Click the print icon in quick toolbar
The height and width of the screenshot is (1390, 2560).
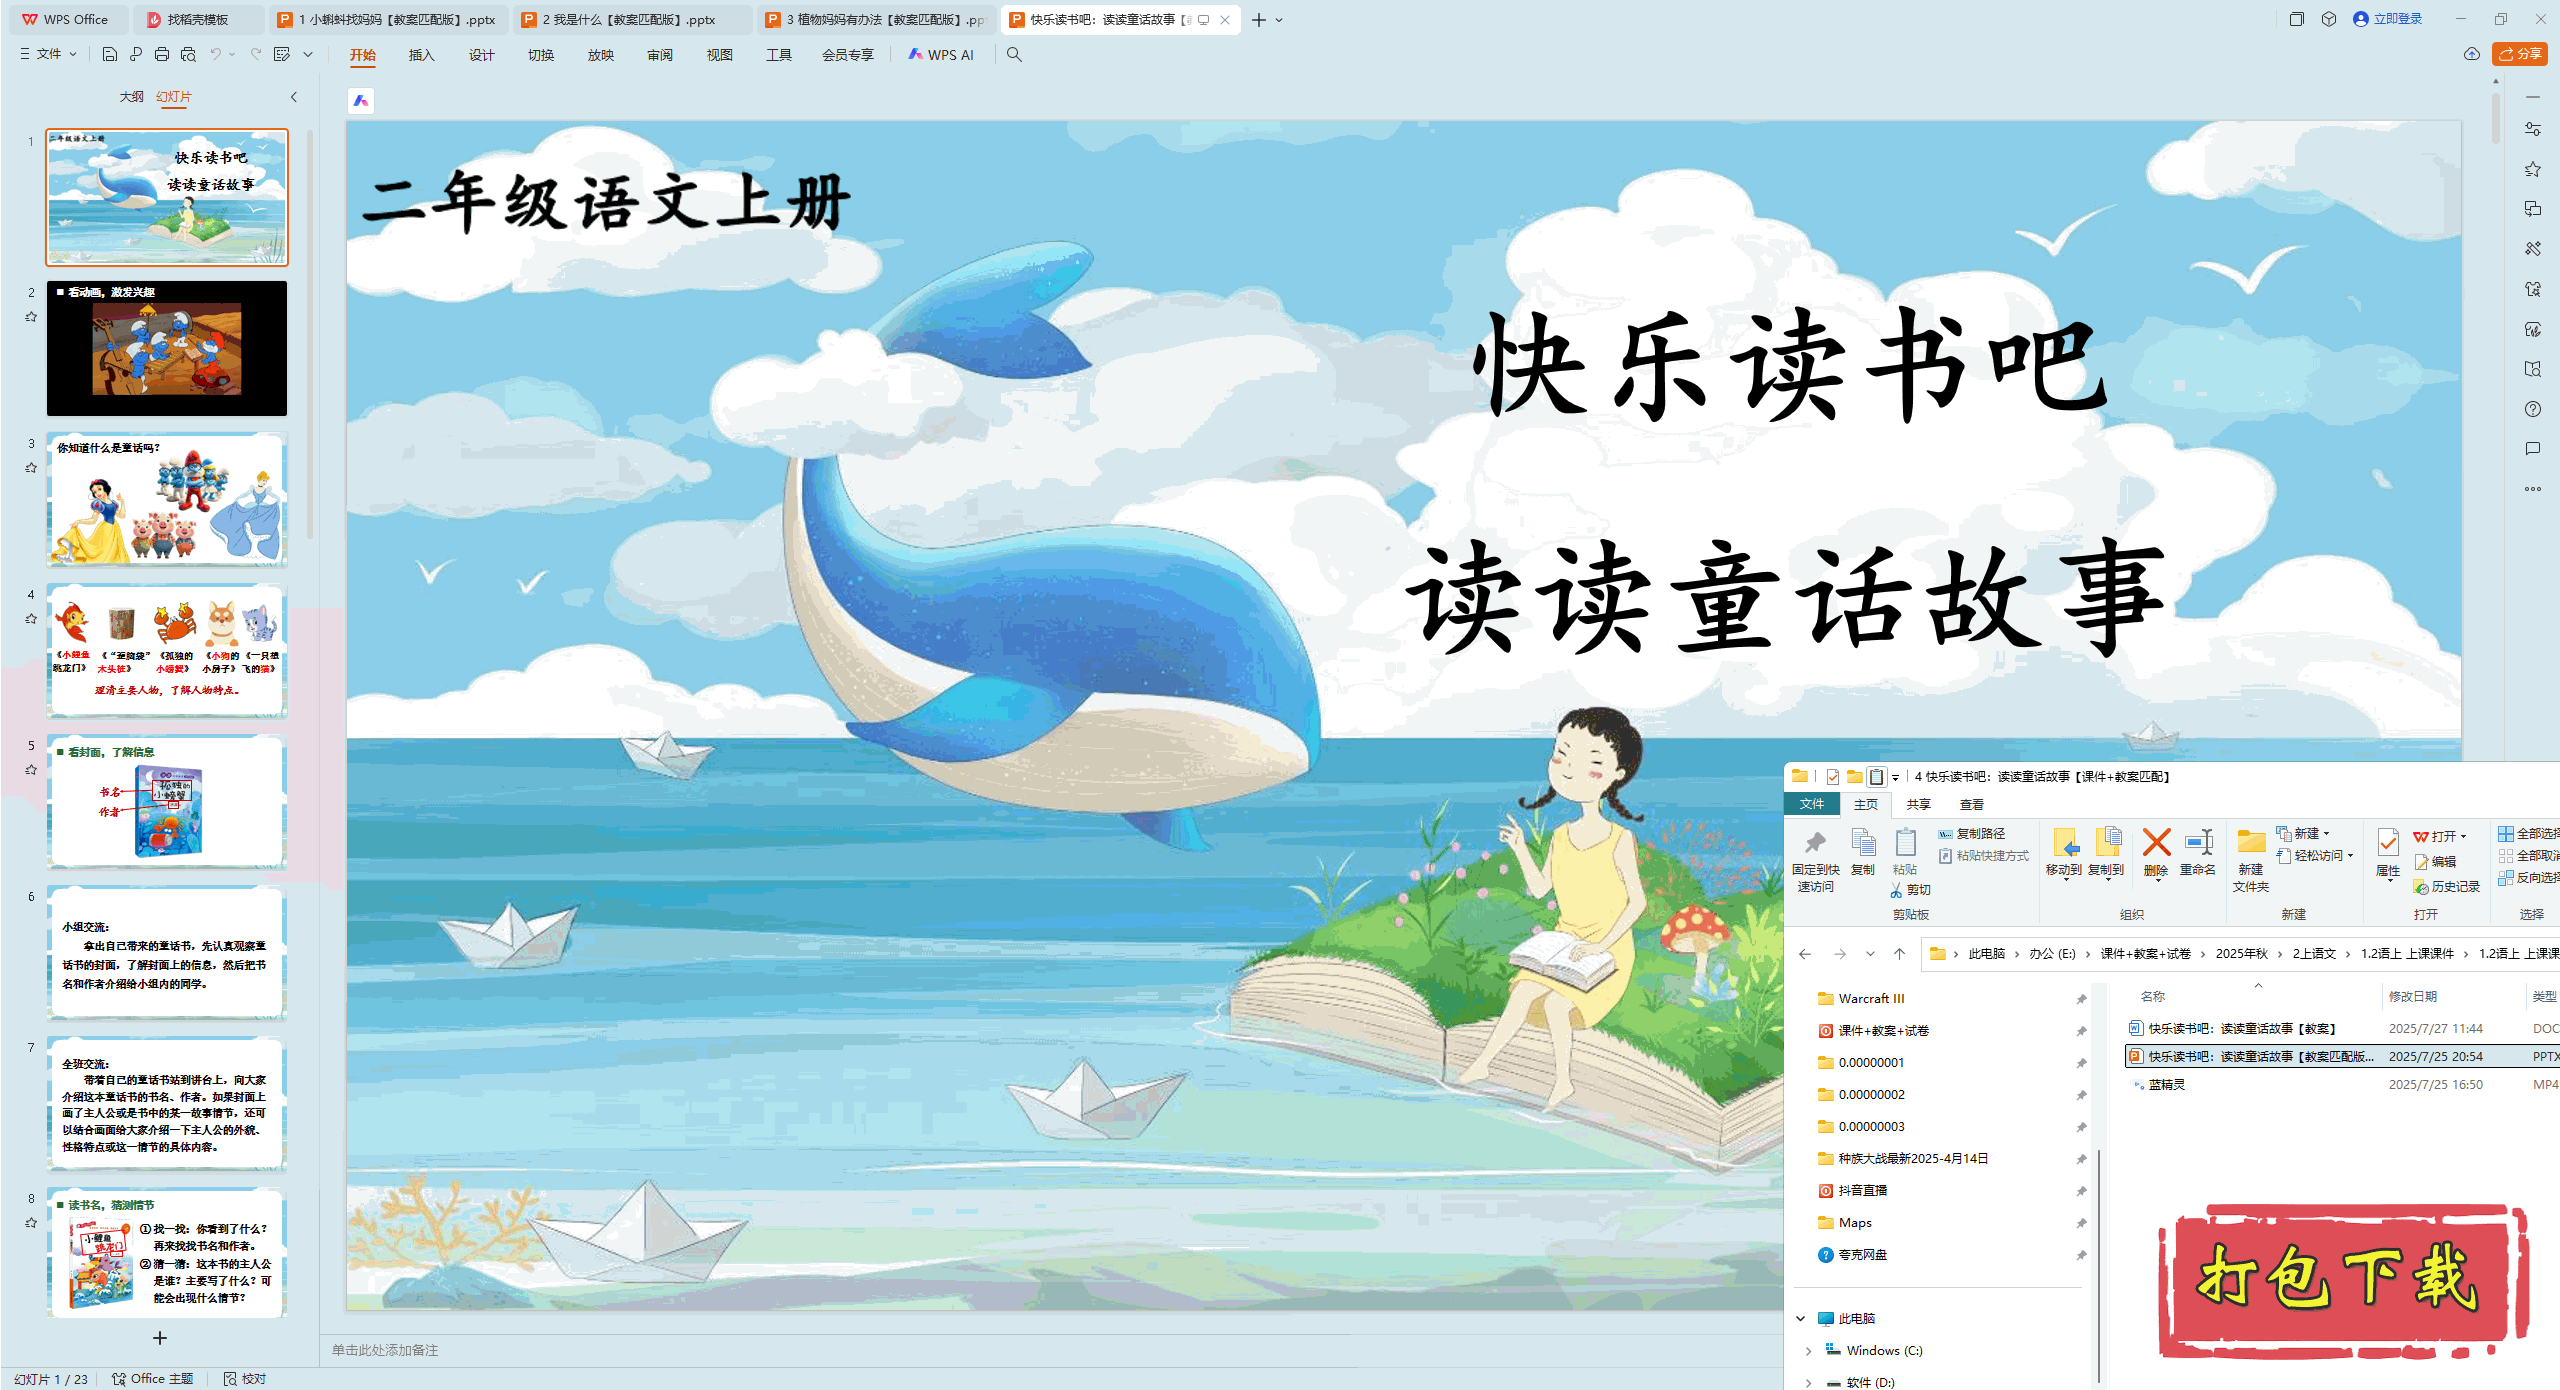click(x=162, y=54)
